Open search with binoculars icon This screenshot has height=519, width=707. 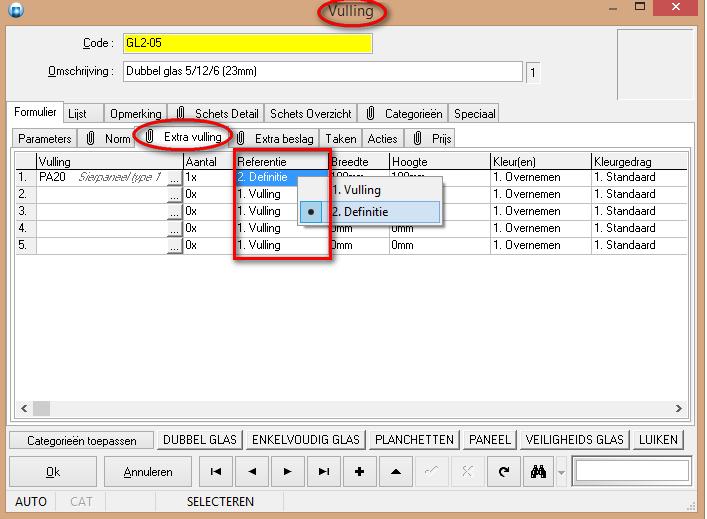538,472
